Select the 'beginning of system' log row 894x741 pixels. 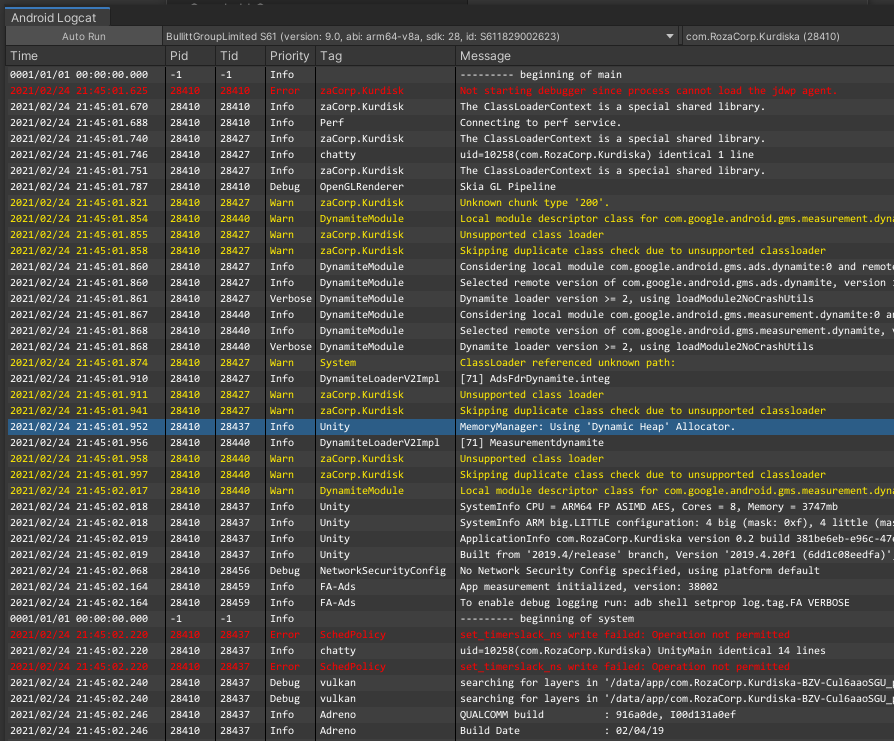click(x=450, y=618)
